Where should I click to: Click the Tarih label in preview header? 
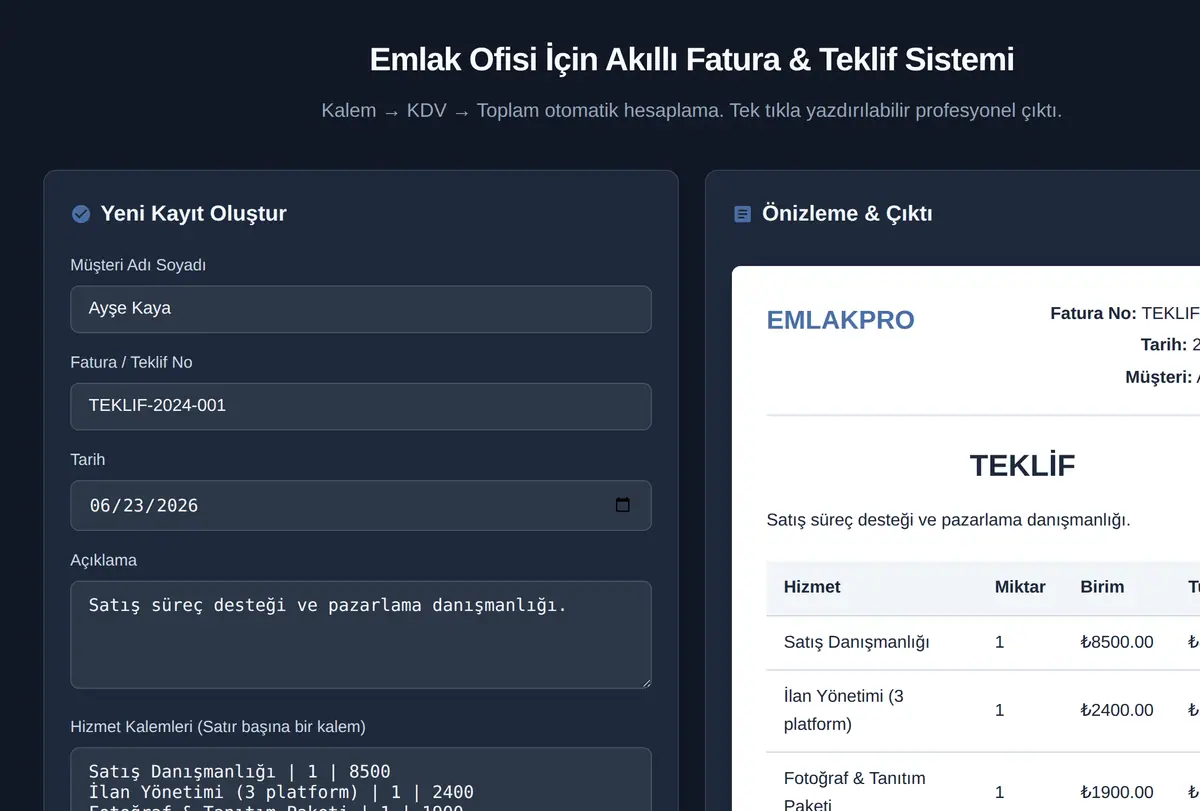click(1164, 345)
